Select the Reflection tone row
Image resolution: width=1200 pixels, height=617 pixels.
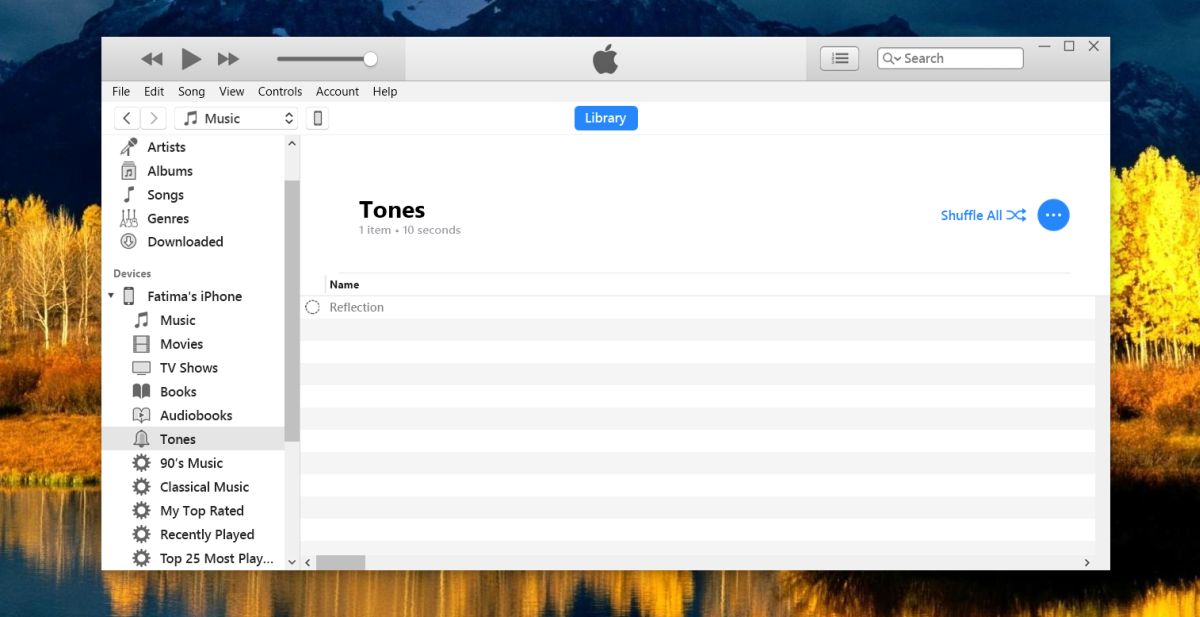click(x=698, y=307)
